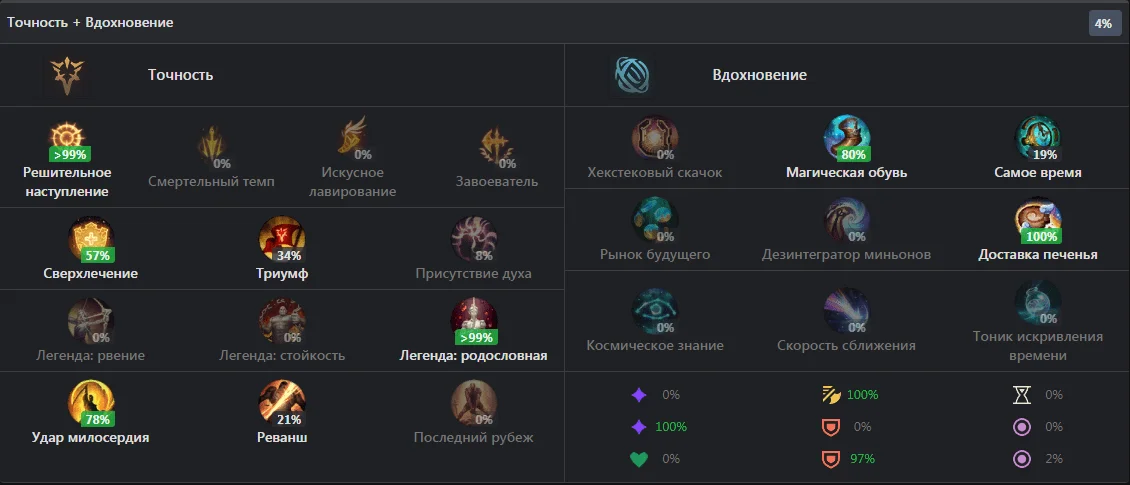
Task: Click the Точность + Вдохновение header title
Action: (90, 22)
